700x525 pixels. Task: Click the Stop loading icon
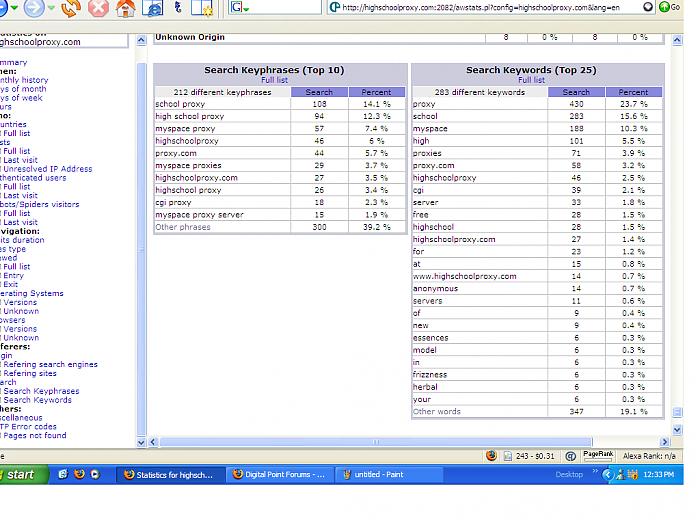(98, 8)
